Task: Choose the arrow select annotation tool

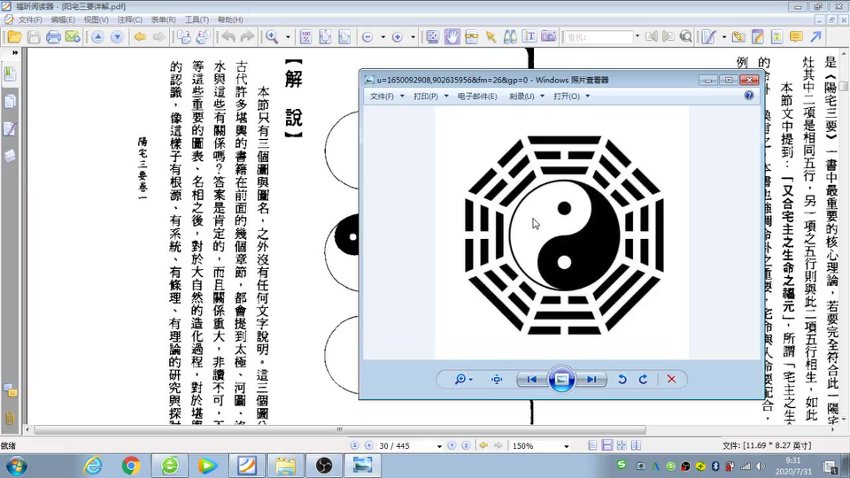Action: (491, 37)
